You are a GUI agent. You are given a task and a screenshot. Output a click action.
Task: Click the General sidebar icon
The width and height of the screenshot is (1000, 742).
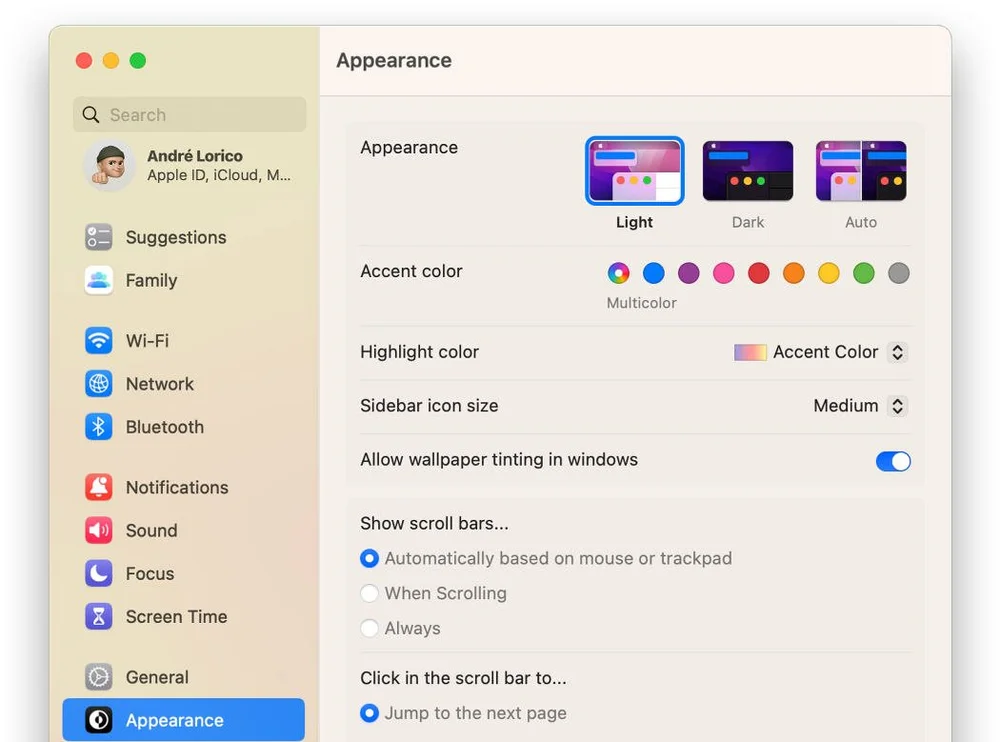click(156, 677)
